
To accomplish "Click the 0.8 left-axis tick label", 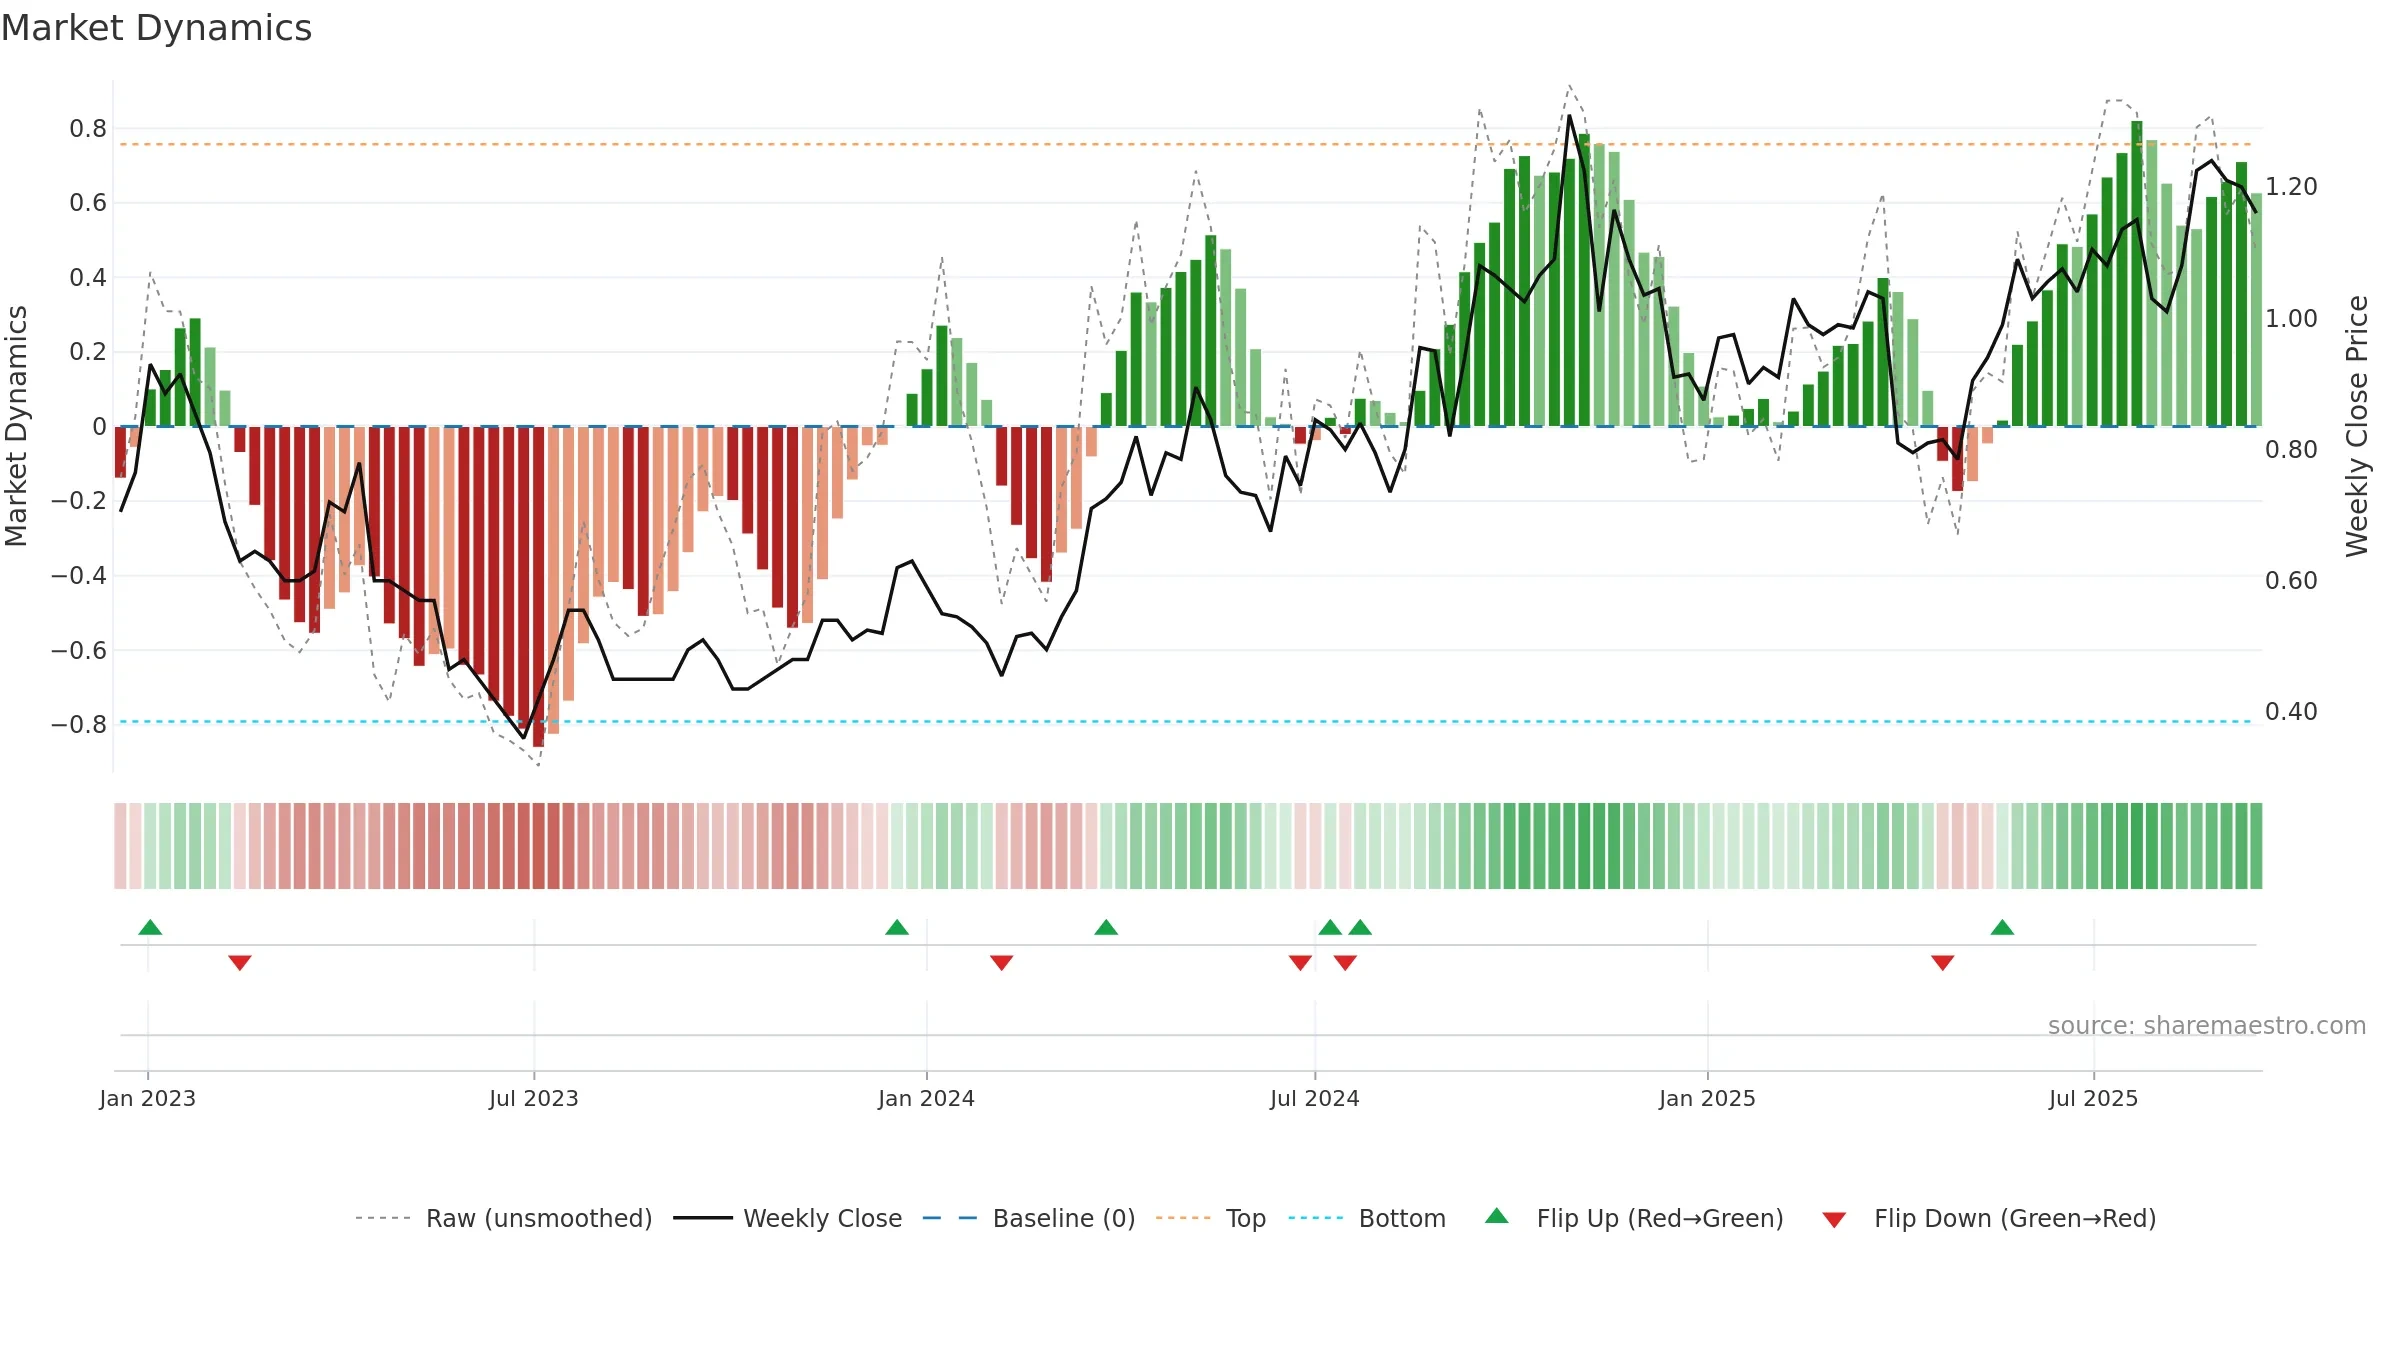I will click(88, 128).
